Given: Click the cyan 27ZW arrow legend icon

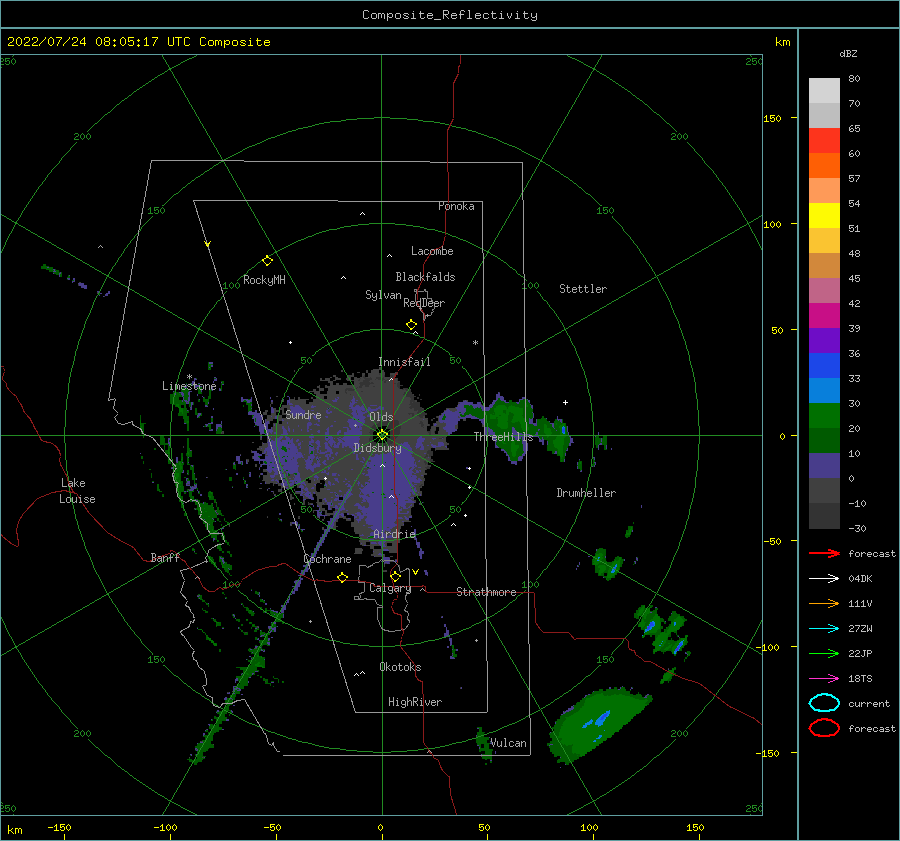Looking at the screenshot, I should pos(824,629).
